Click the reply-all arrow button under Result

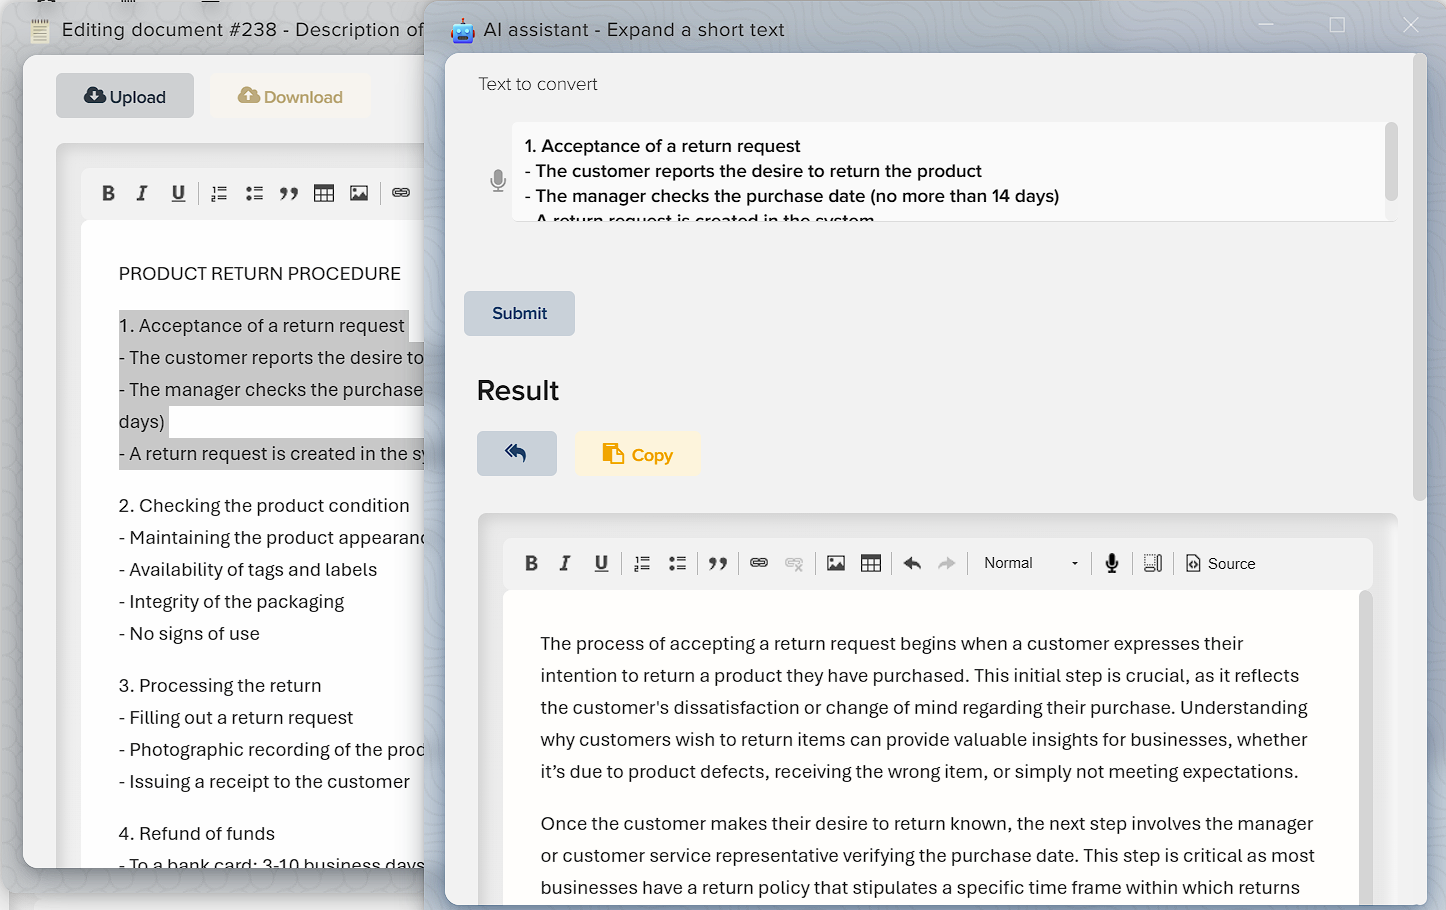point(516,453)
